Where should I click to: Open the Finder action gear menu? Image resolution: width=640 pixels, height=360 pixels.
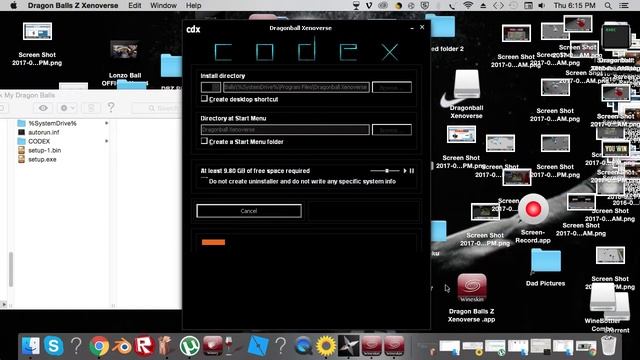[x=66, y=108]
